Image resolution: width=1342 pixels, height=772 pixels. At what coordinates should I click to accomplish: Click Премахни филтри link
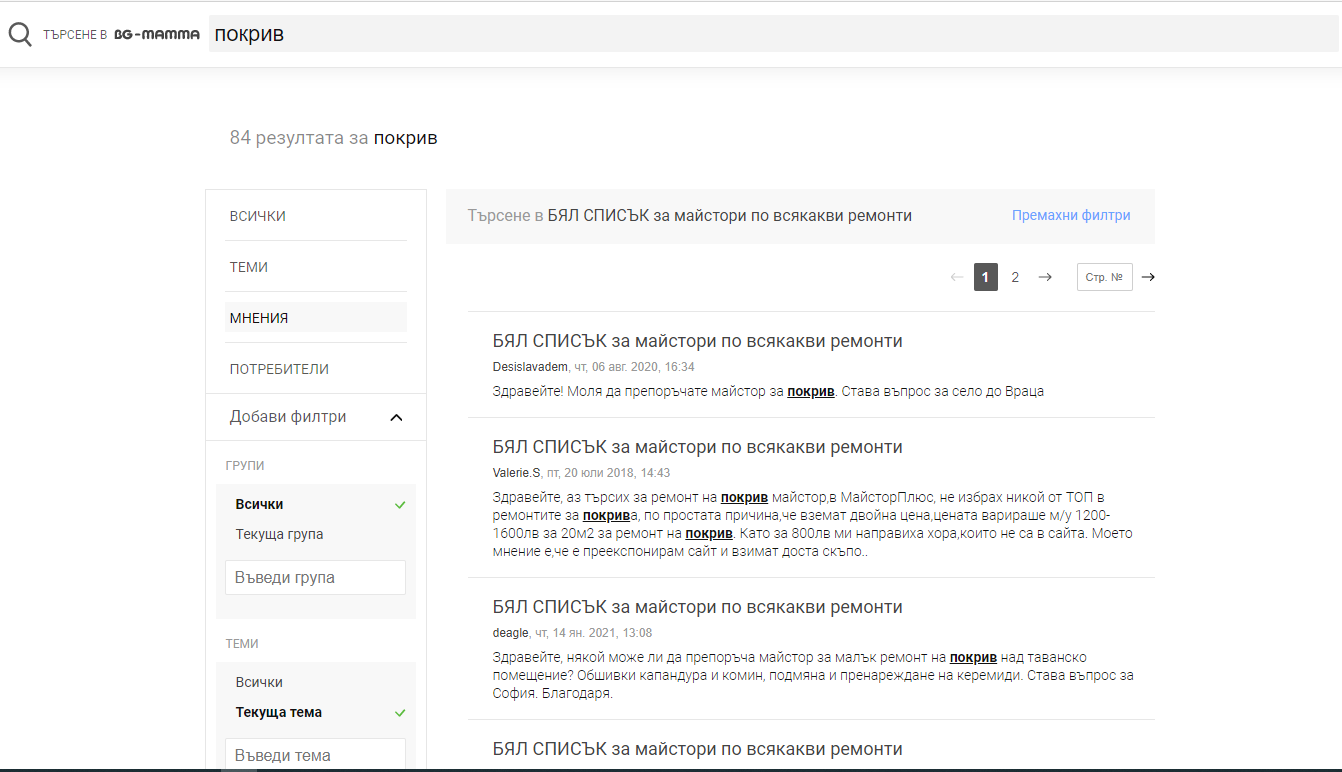[1071, 215]
